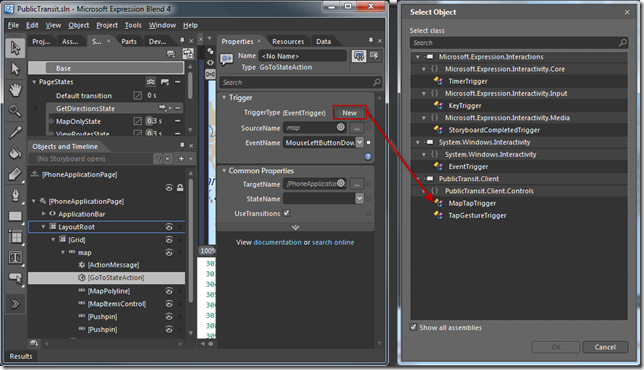
Task: Open the StateName dropdown
Action: (x=359, y=199)
